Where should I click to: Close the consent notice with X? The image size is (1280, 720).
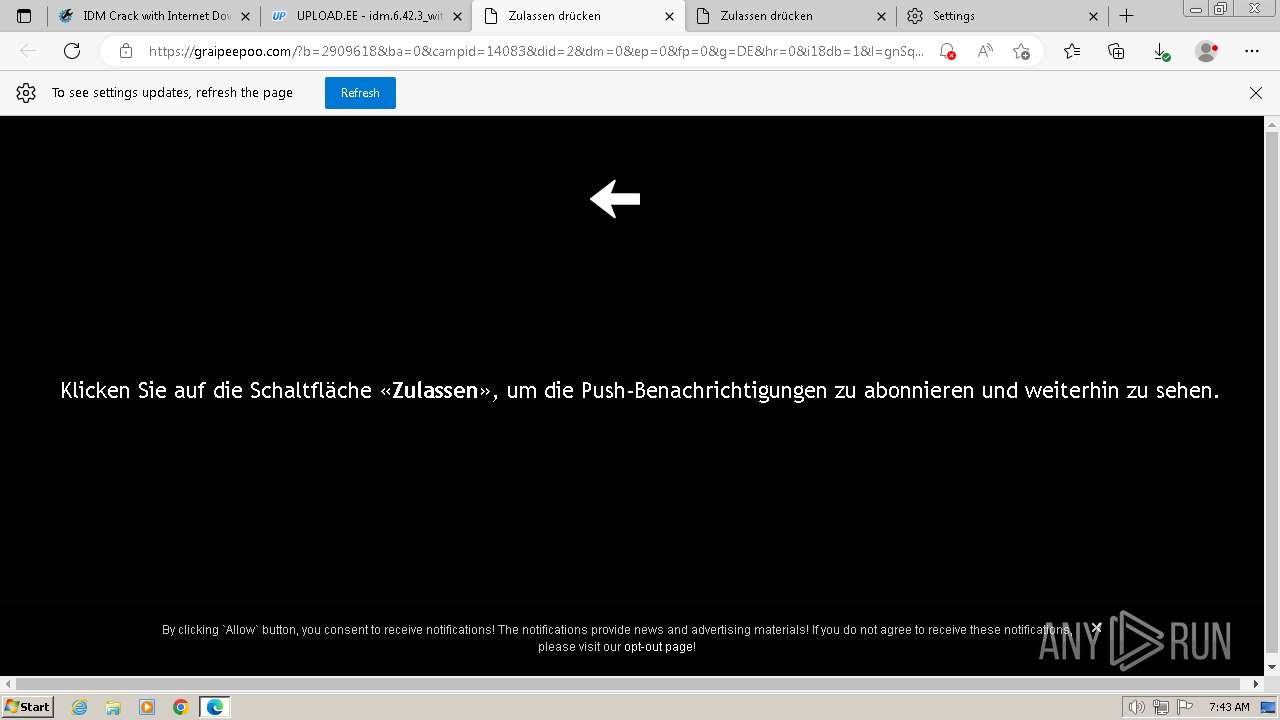(x=1097, y=628)
